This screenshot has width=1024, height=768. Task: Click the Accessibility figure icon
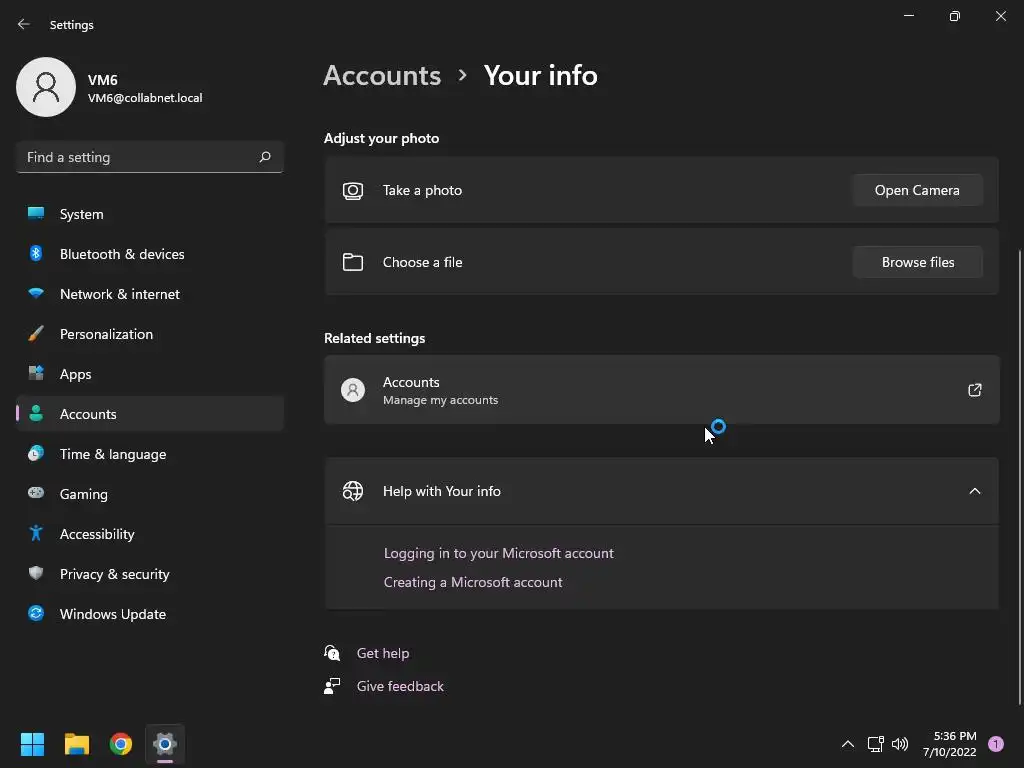[x=36, y=534]
